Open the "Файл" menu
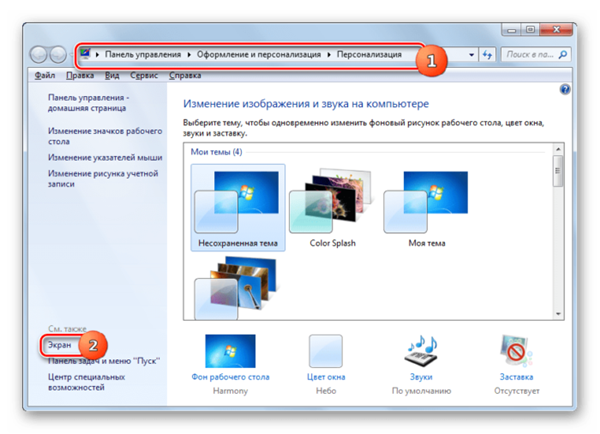Viewport: 600px width, 434px height. click(45, 75)
